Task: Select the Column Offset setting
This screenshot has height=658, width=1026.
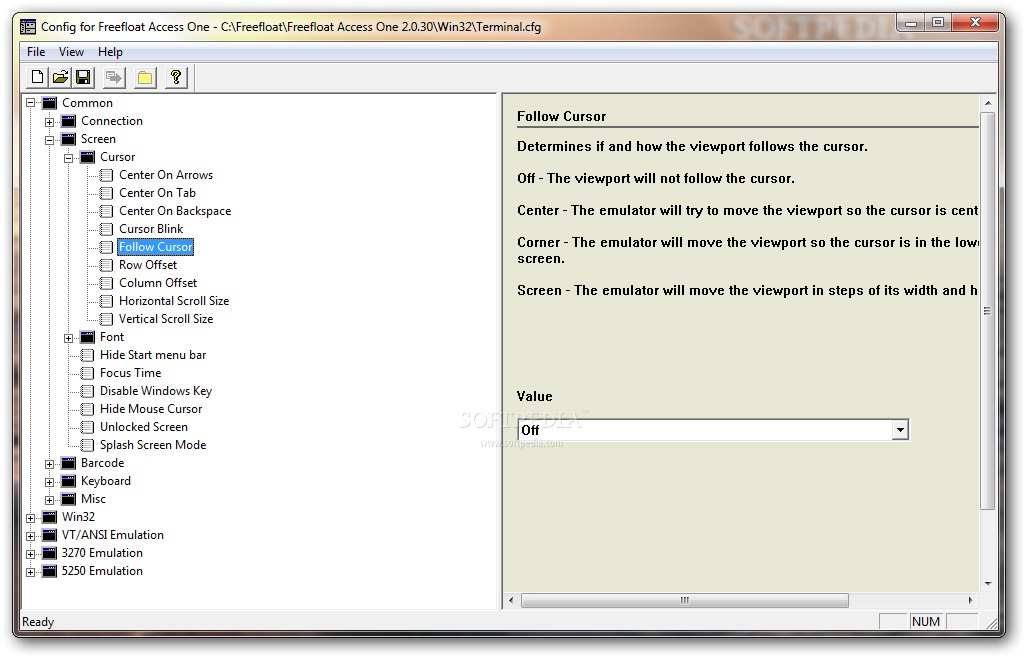Action: click(x=158, y=283)
